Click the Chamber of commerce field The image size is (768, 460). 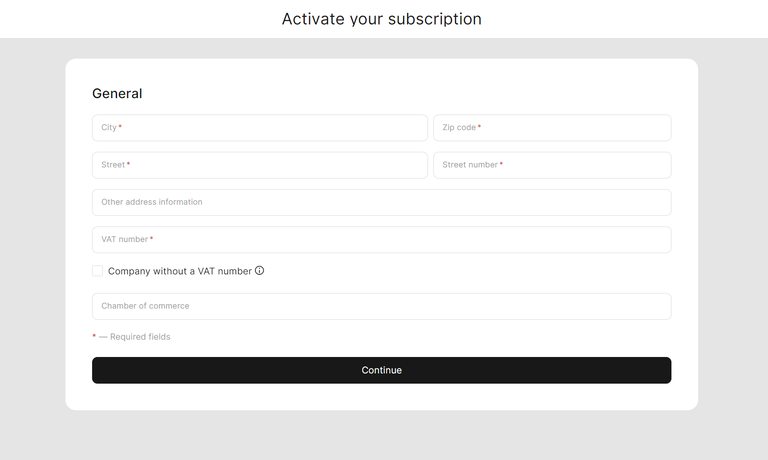pyautogui.click(x=381, y=306)
